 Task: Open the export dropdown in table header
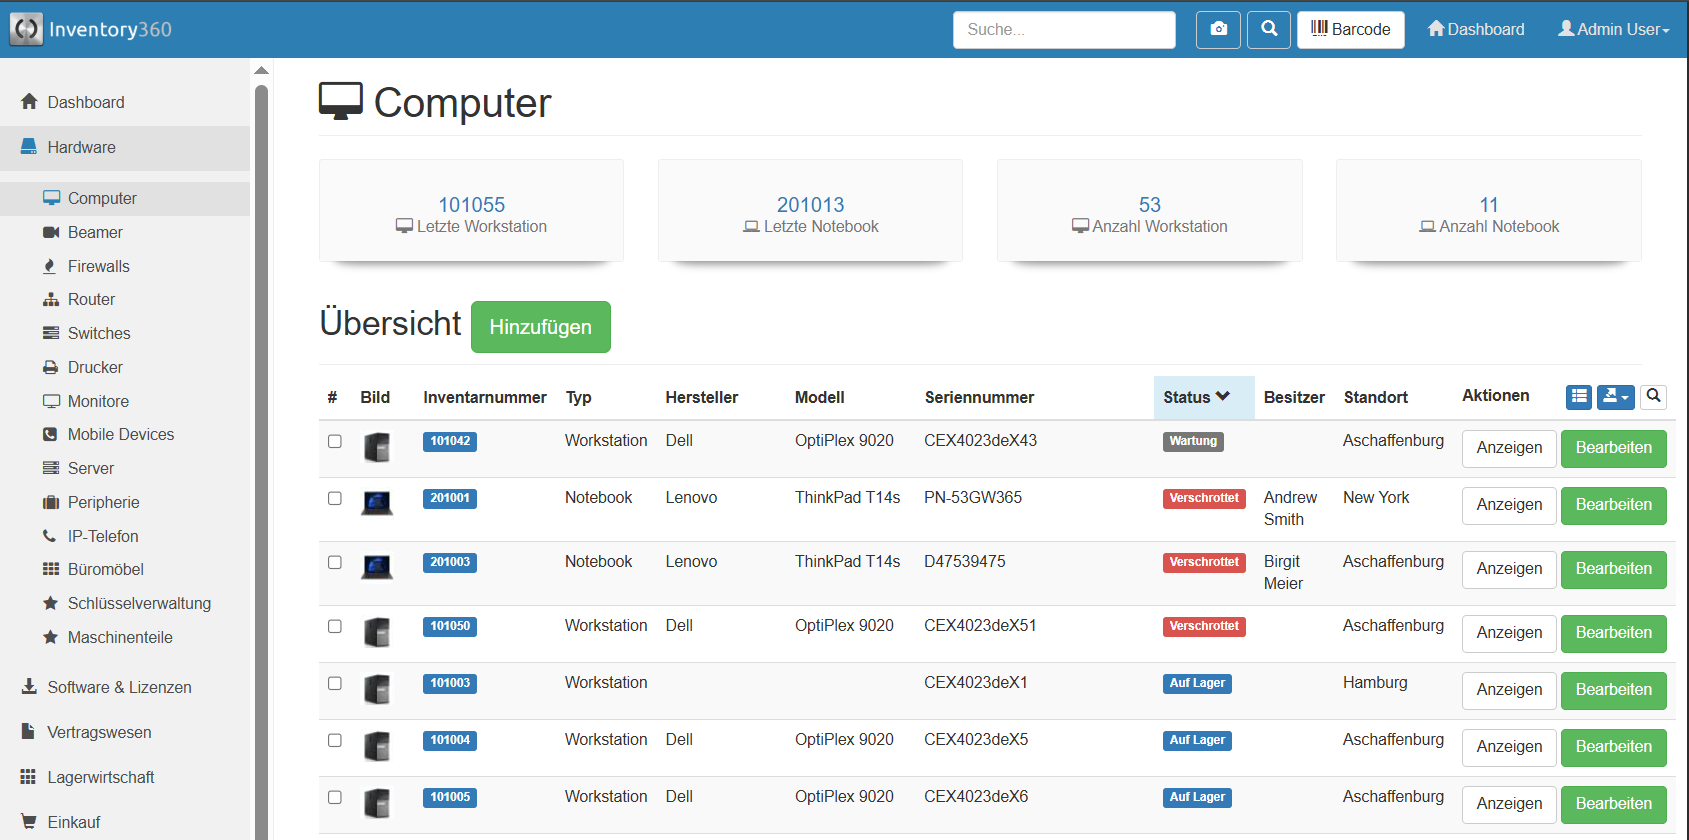[x=1615, y=397]
